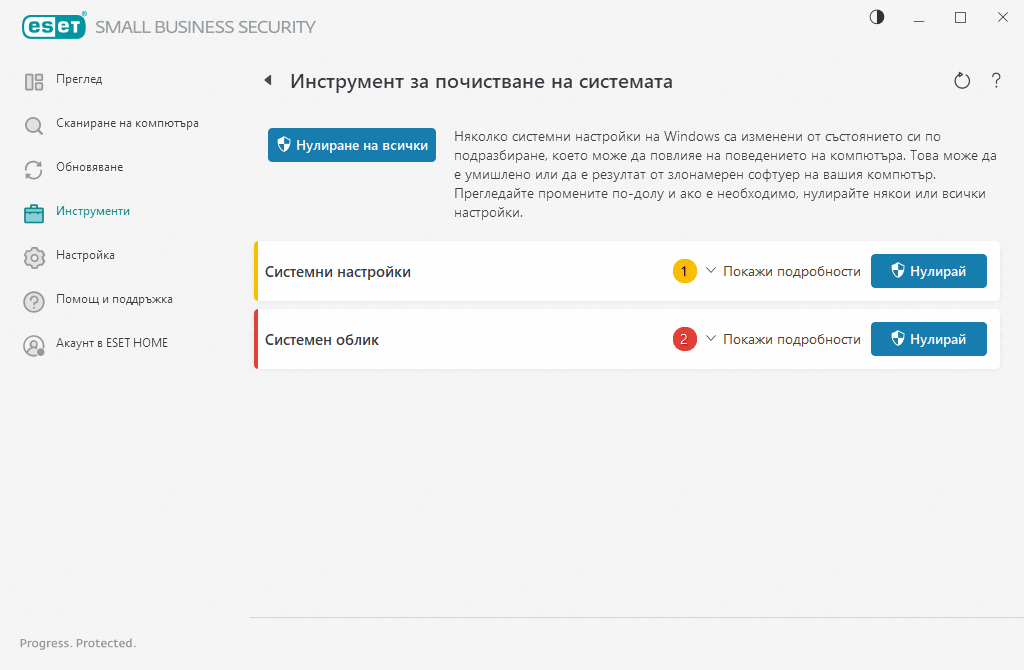Select the Сканиране на компютъра magnifier icon
The width and height of the screenshot is (1024, 670).
point(33,123)
